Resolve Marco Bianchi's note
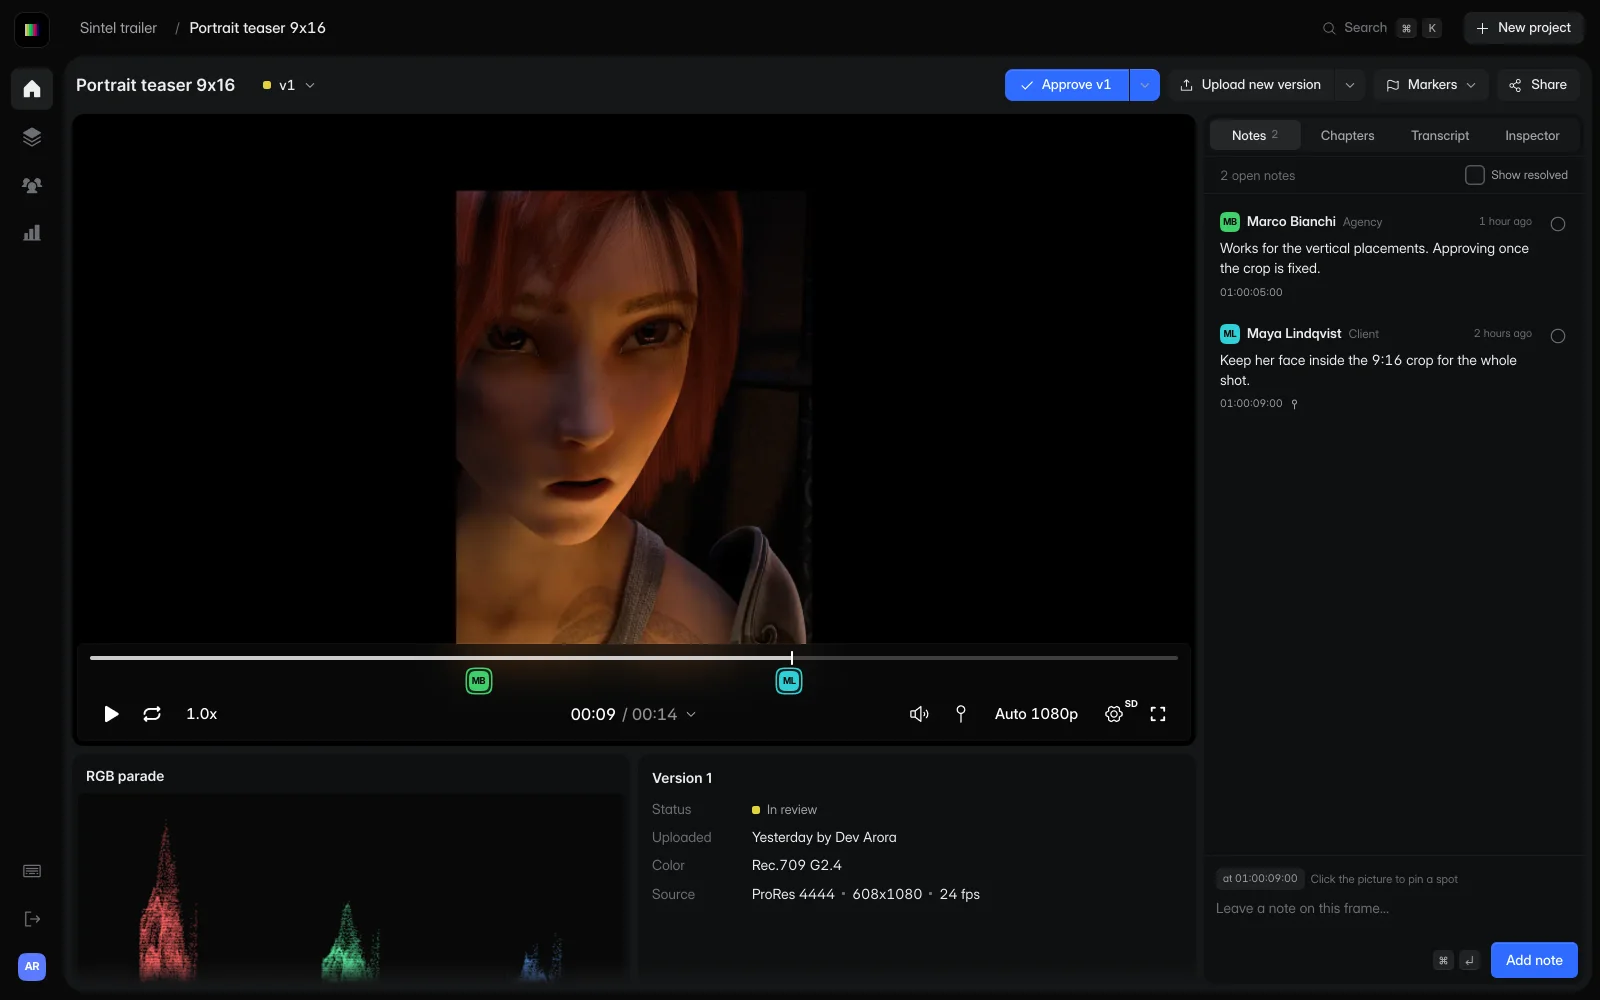This screenshot has width=1600, height=1000. (x=1558, y=224)
